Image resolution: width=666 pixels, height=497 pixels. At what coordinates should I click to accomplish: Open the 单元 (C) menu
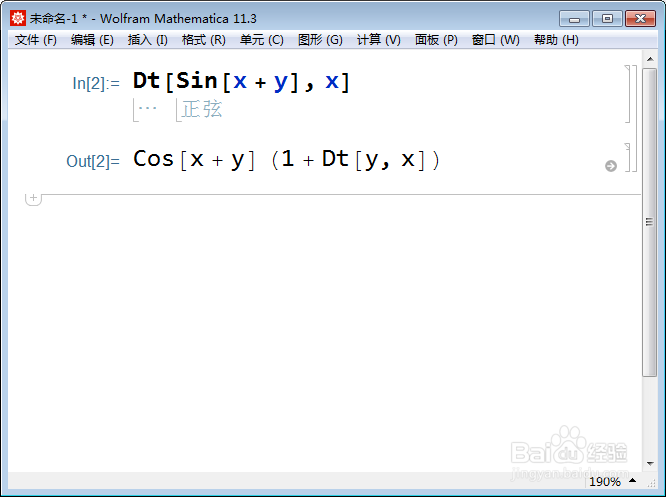pos(262,40)
